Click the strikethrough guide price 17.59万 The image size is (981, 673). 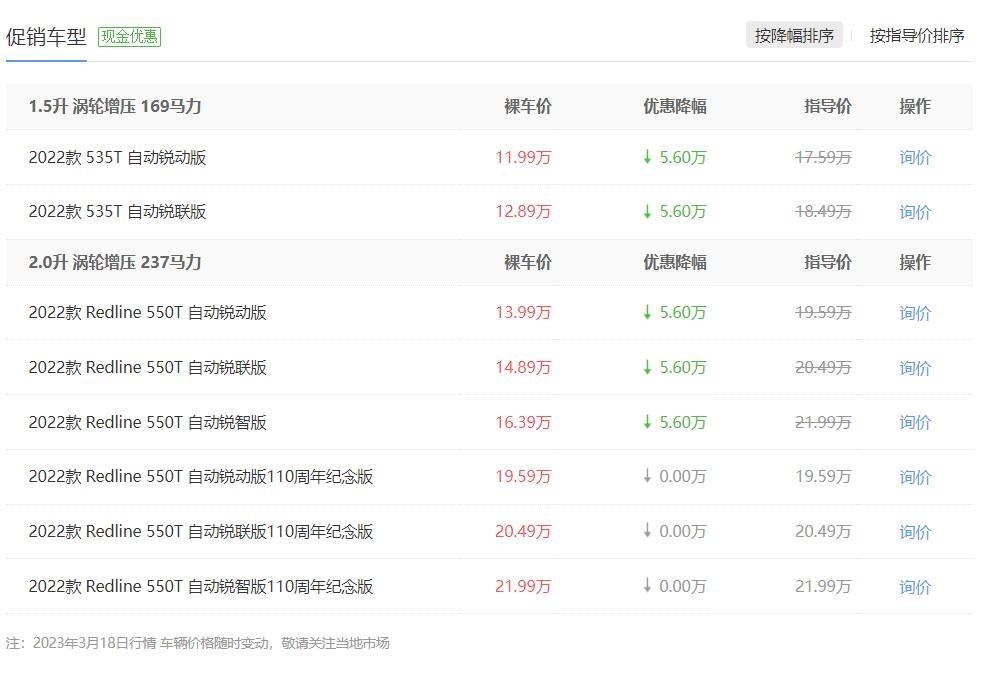click(x=824, y=157)
